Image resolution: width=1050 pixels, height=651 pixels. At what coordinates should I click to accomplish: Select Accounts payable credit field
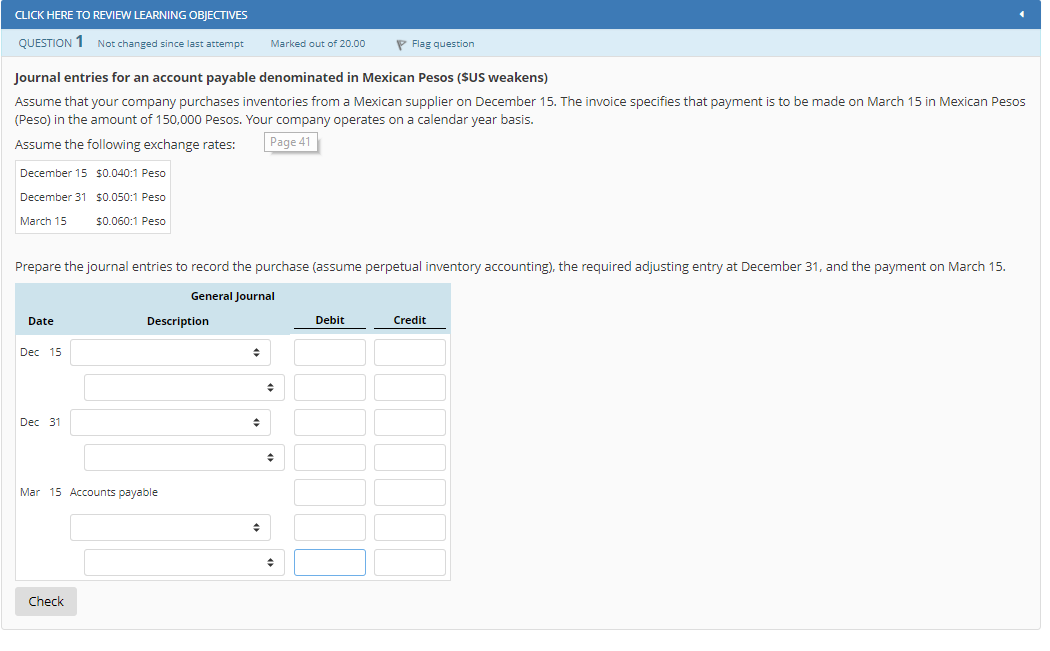(410, 492)
